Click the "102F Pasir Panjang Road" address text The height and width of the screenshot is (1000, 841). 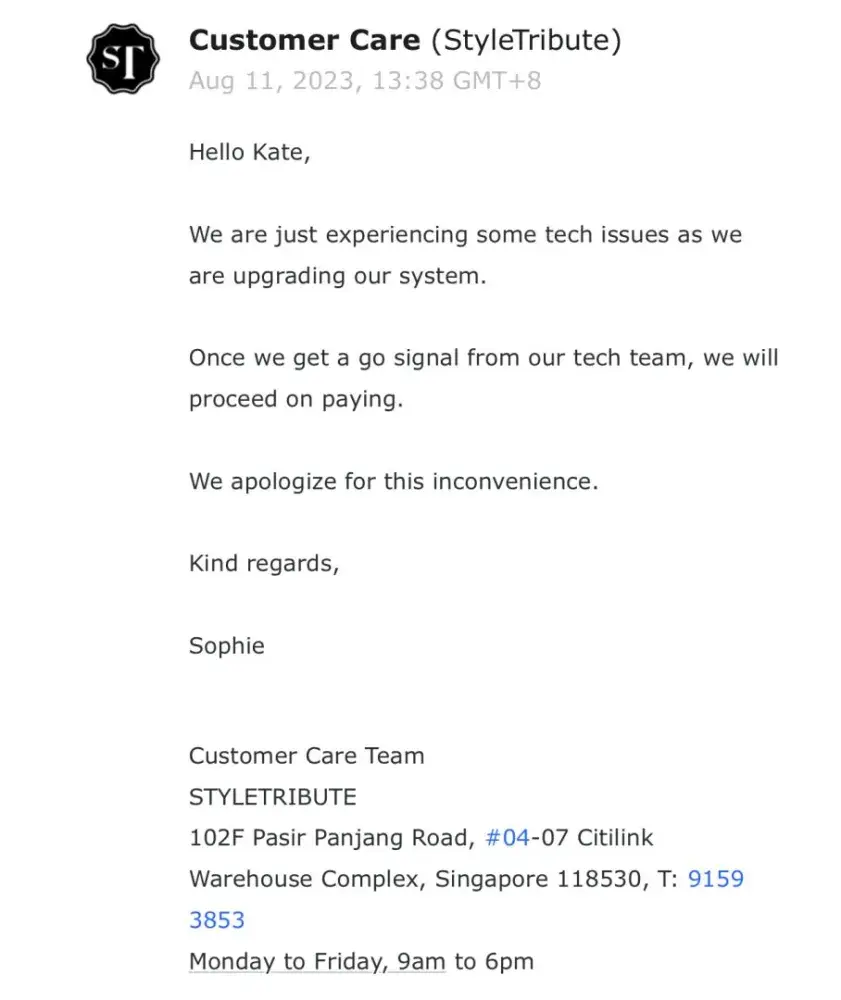click(x=330, y=837)
